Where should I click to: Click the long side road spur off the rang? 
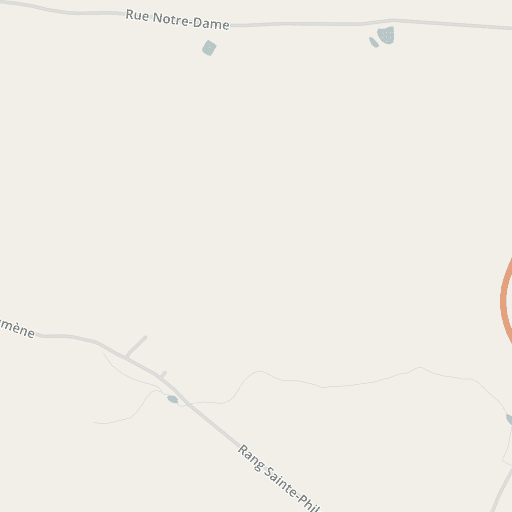(x=136, y=346)
